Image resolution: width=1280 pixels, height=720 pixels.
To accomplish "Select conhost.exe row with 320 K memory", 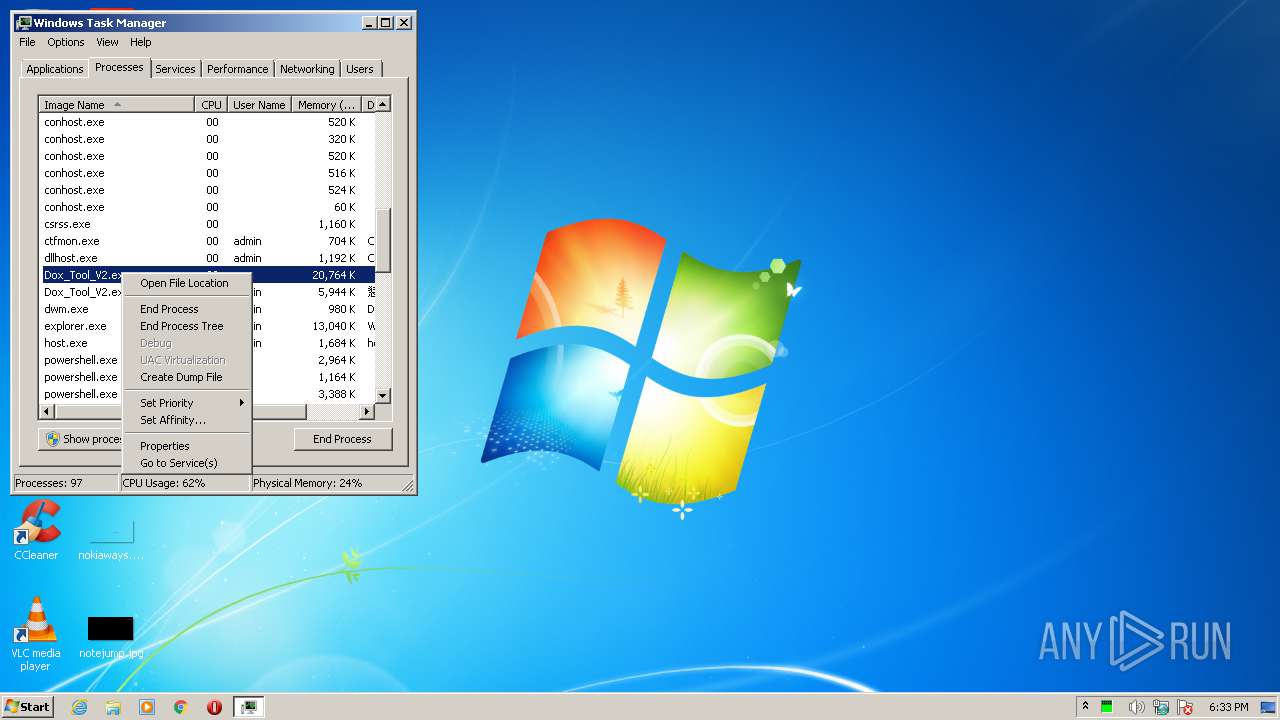I will pyautogui.click(x=207, y=139).
